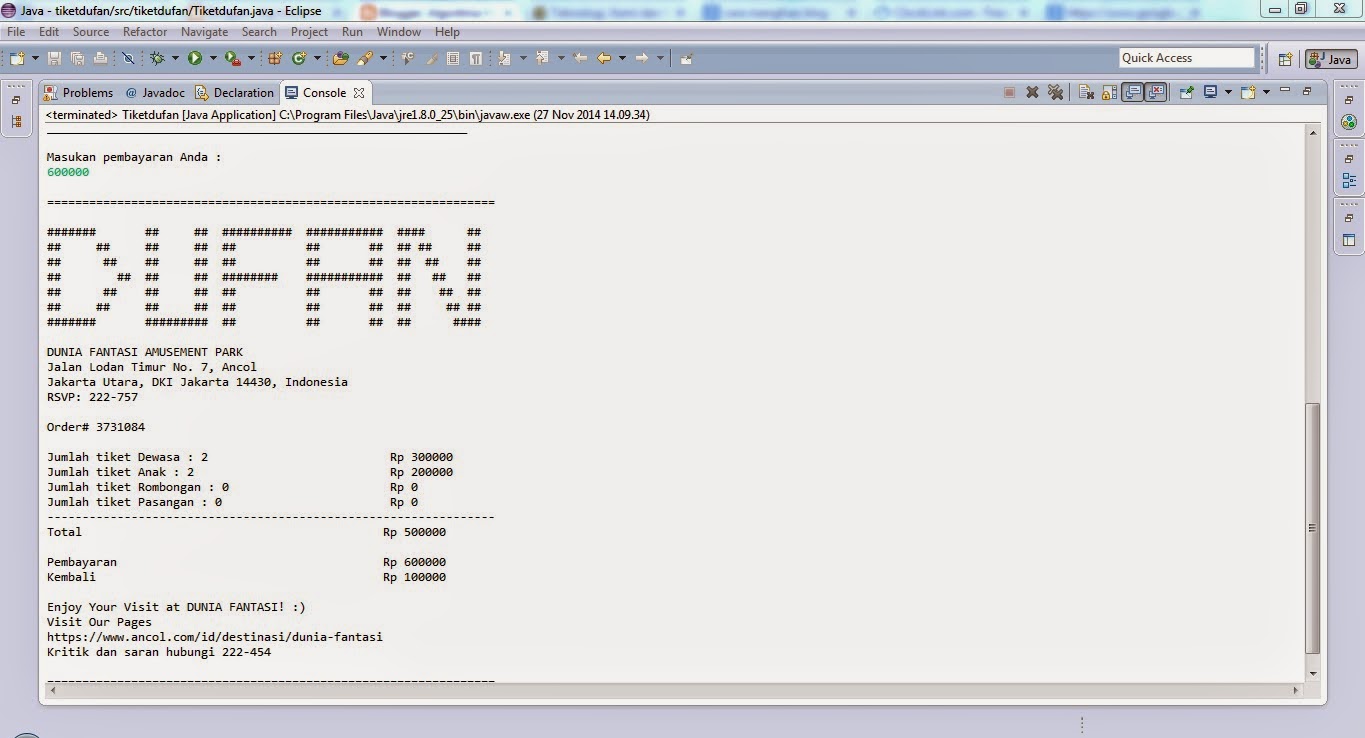Switch to the Java perspective button

[x=1331, y=59]
